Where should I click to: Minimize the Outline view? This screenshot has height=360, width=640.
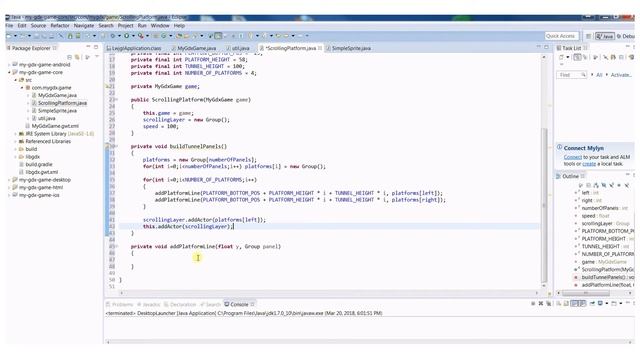(x=627, y=175)
